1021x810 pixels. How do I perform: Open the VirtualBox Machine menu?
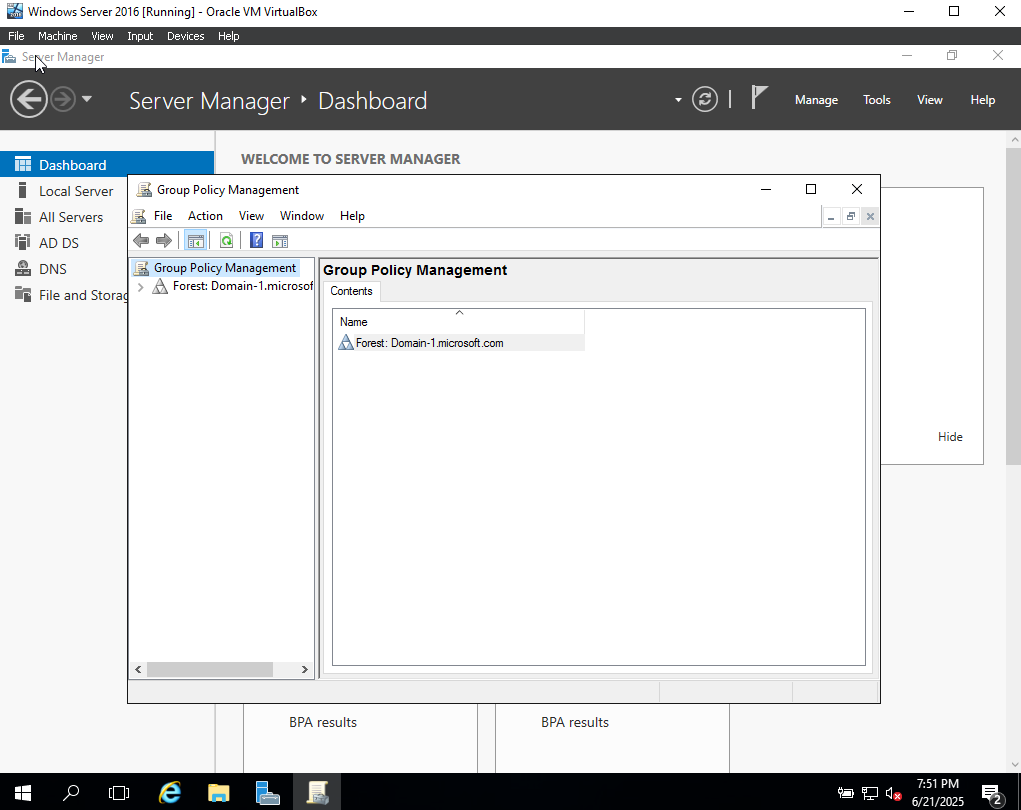(x=57, y=36)
